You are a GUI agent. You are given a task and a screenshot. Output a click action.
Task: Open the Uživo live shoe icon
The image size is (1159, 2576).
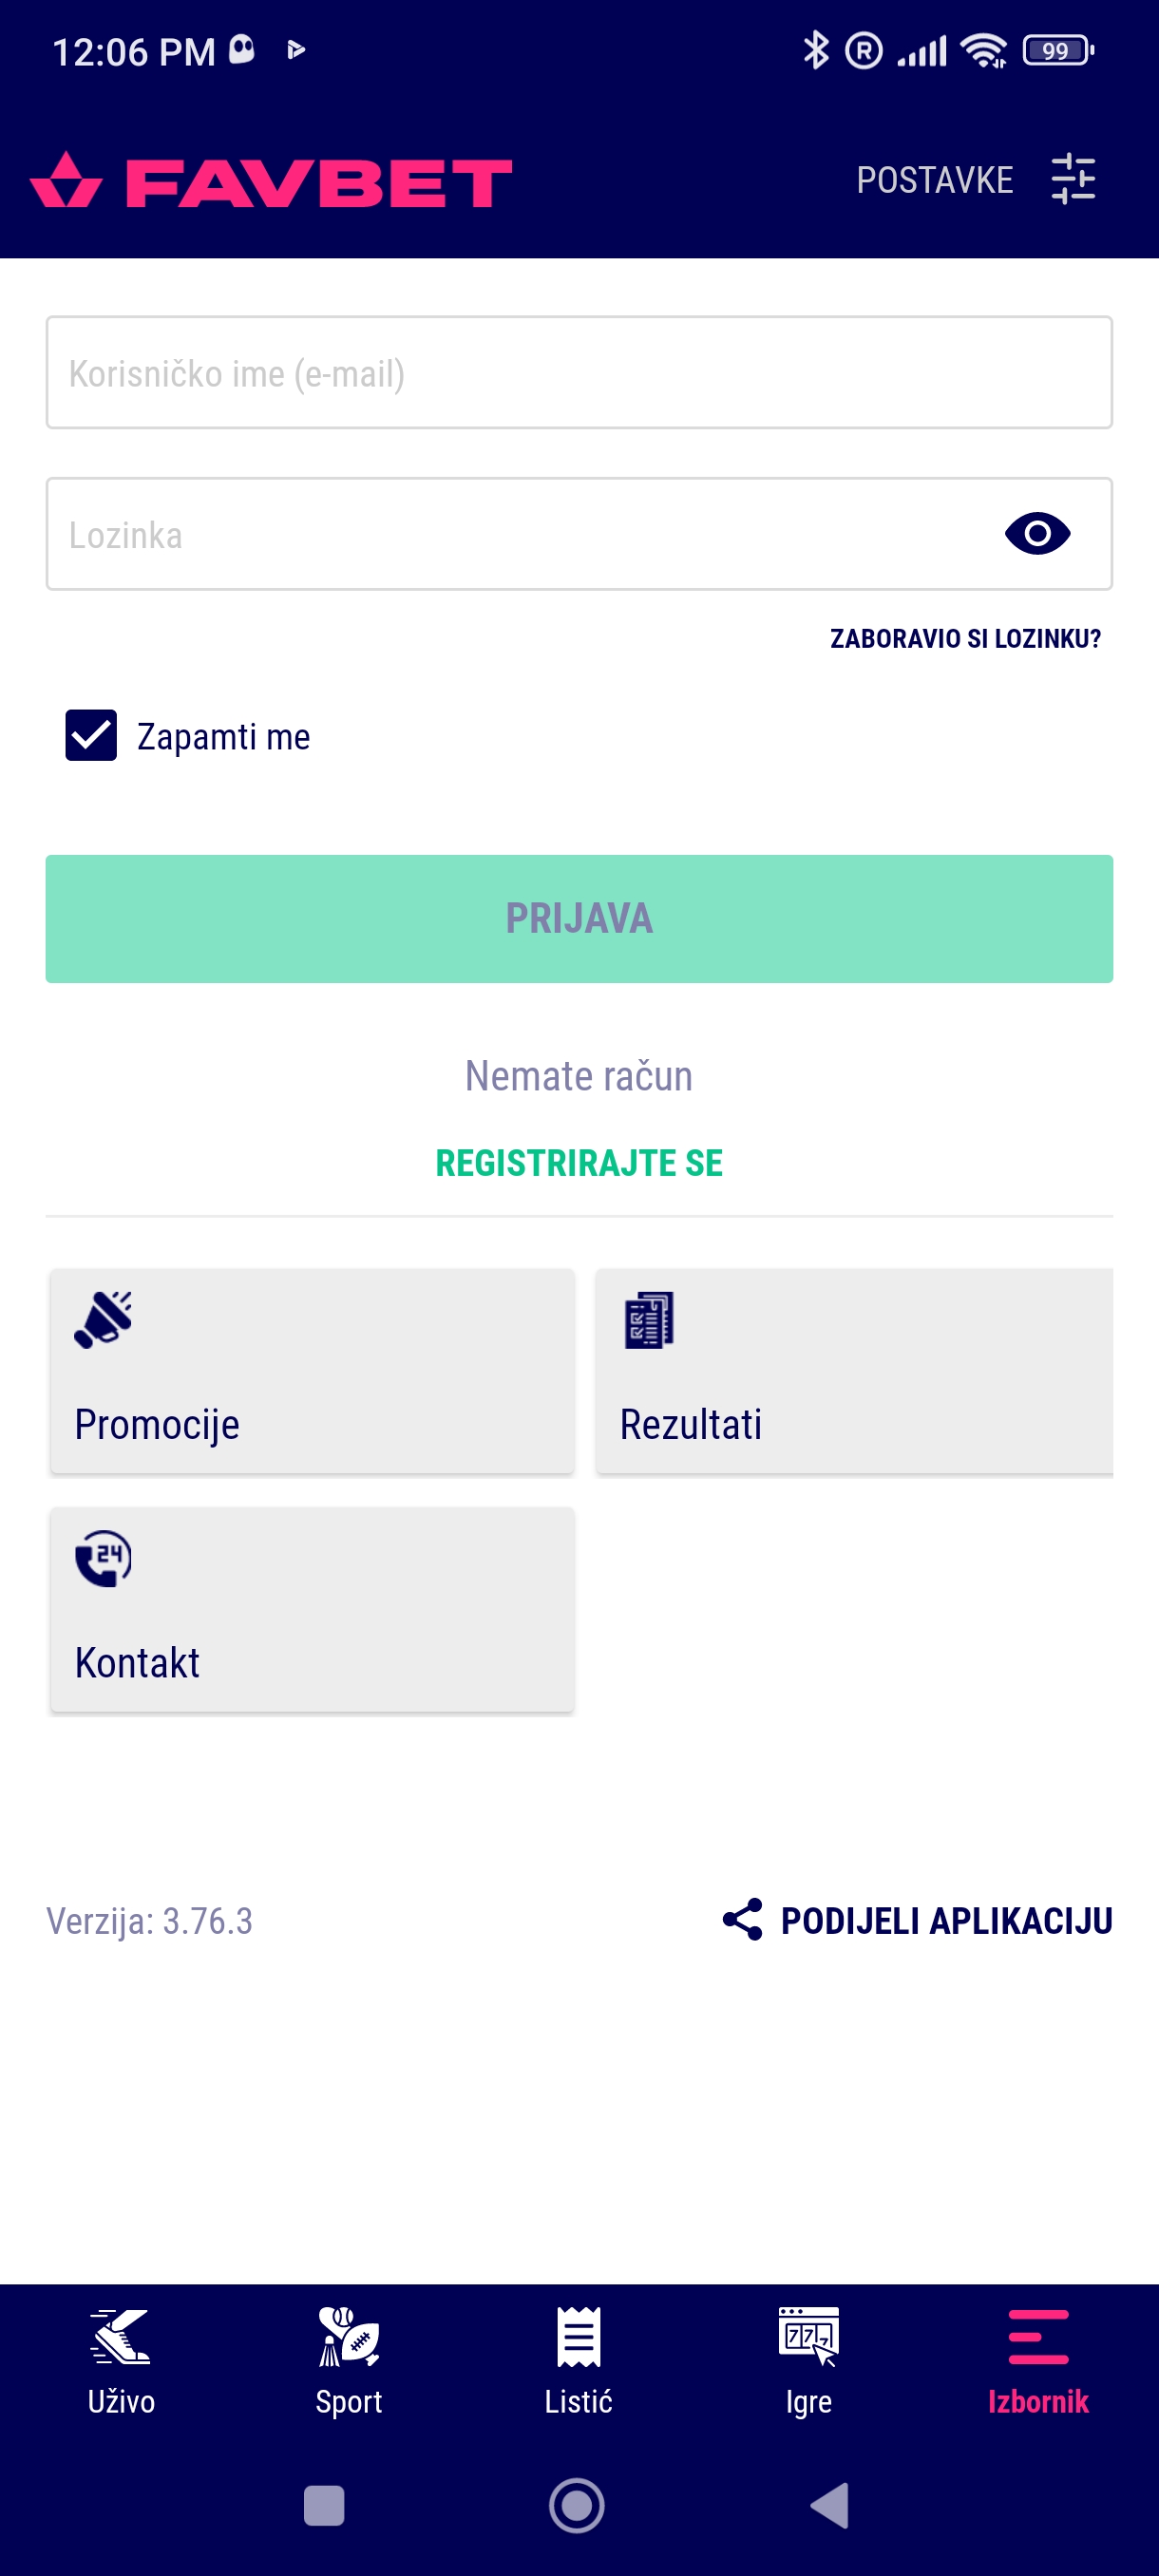pyautogui.click(x=121, y=2336)
